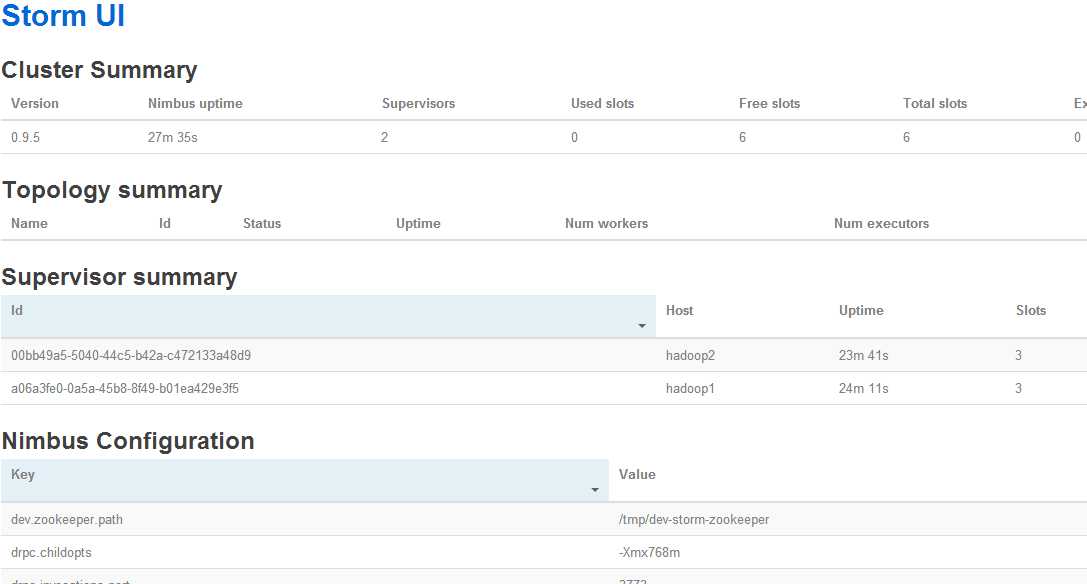
Task: Sort supervisors by the Host header
Action: pos(679,311)
